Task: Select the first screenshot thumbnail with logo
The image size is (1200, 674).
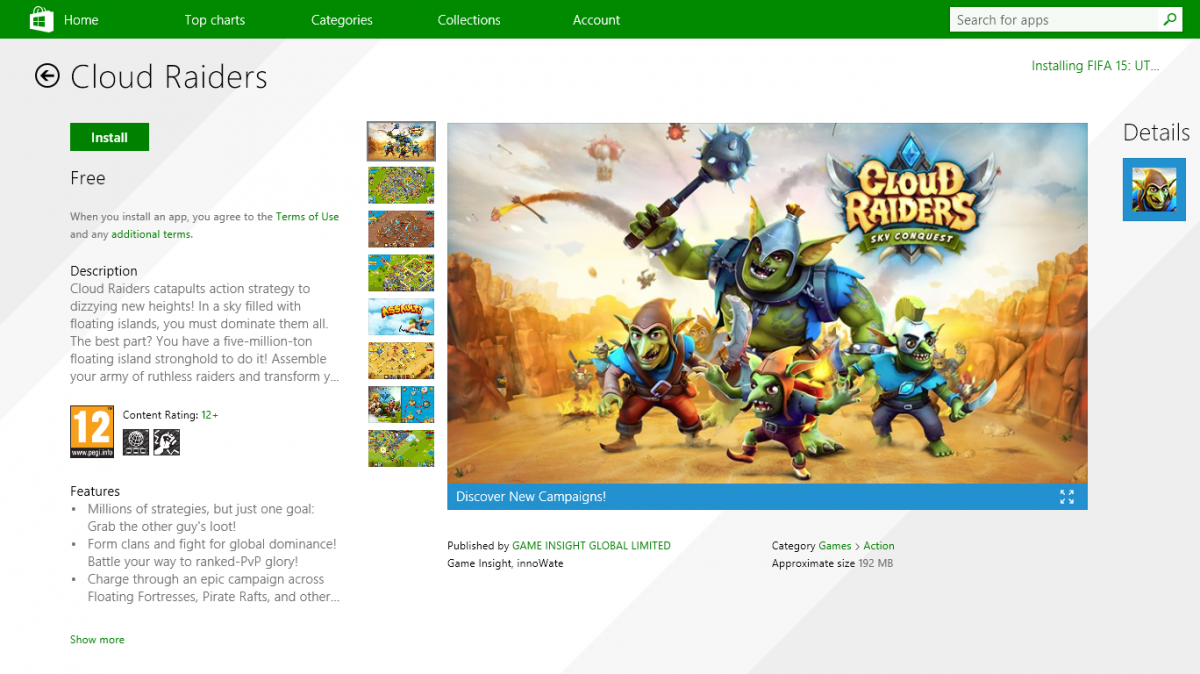Action: [x=401, y=141]
